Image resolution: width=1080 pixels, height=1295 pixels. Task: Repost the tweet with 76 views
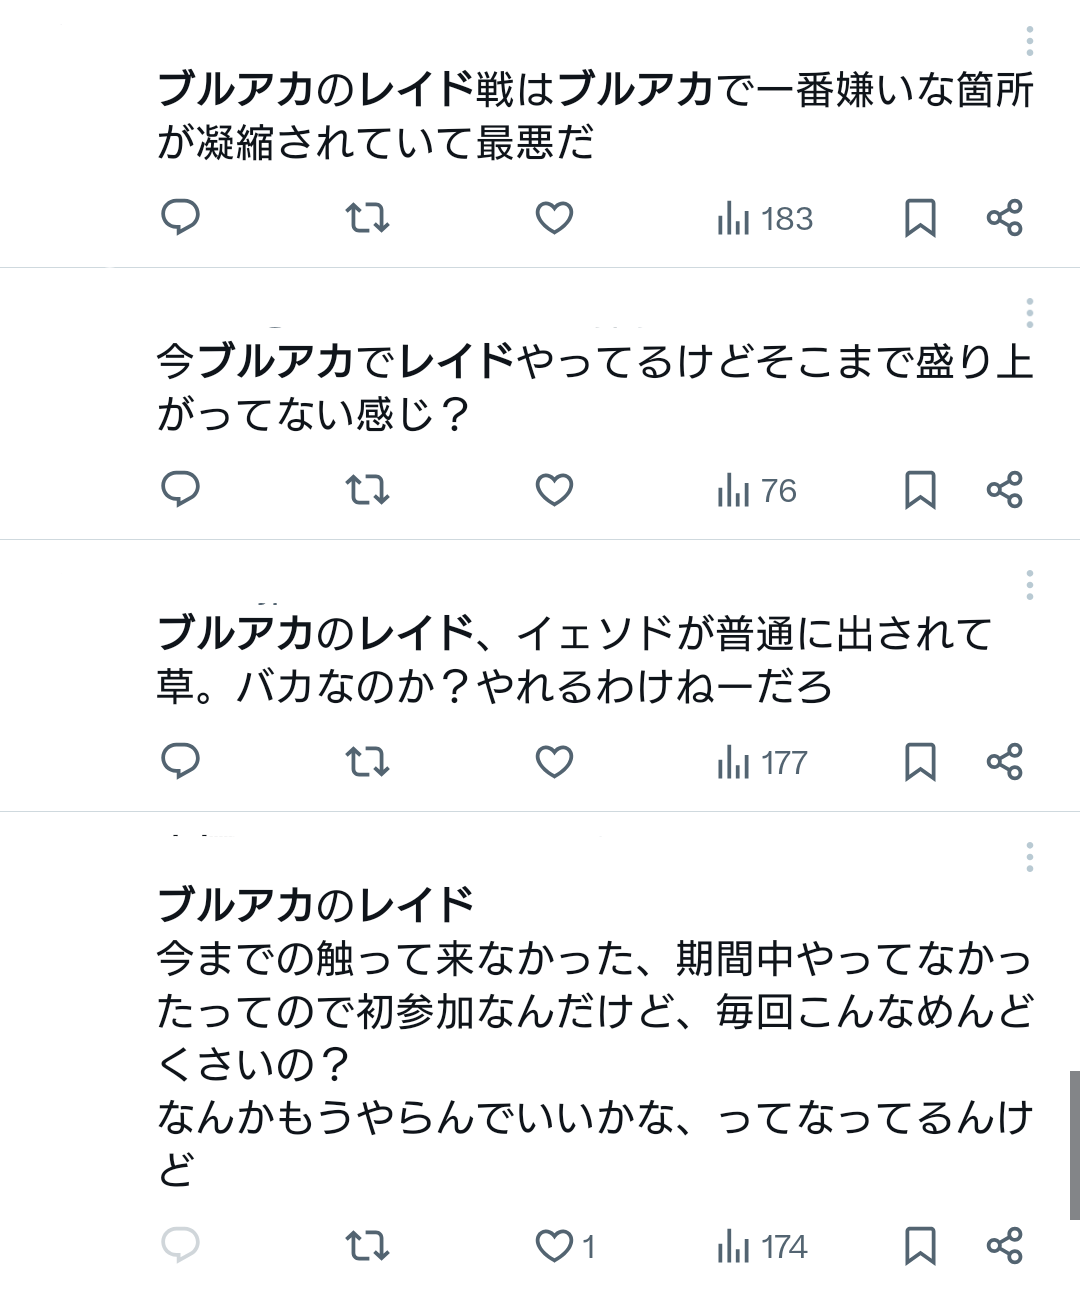(x=367, y=490)
